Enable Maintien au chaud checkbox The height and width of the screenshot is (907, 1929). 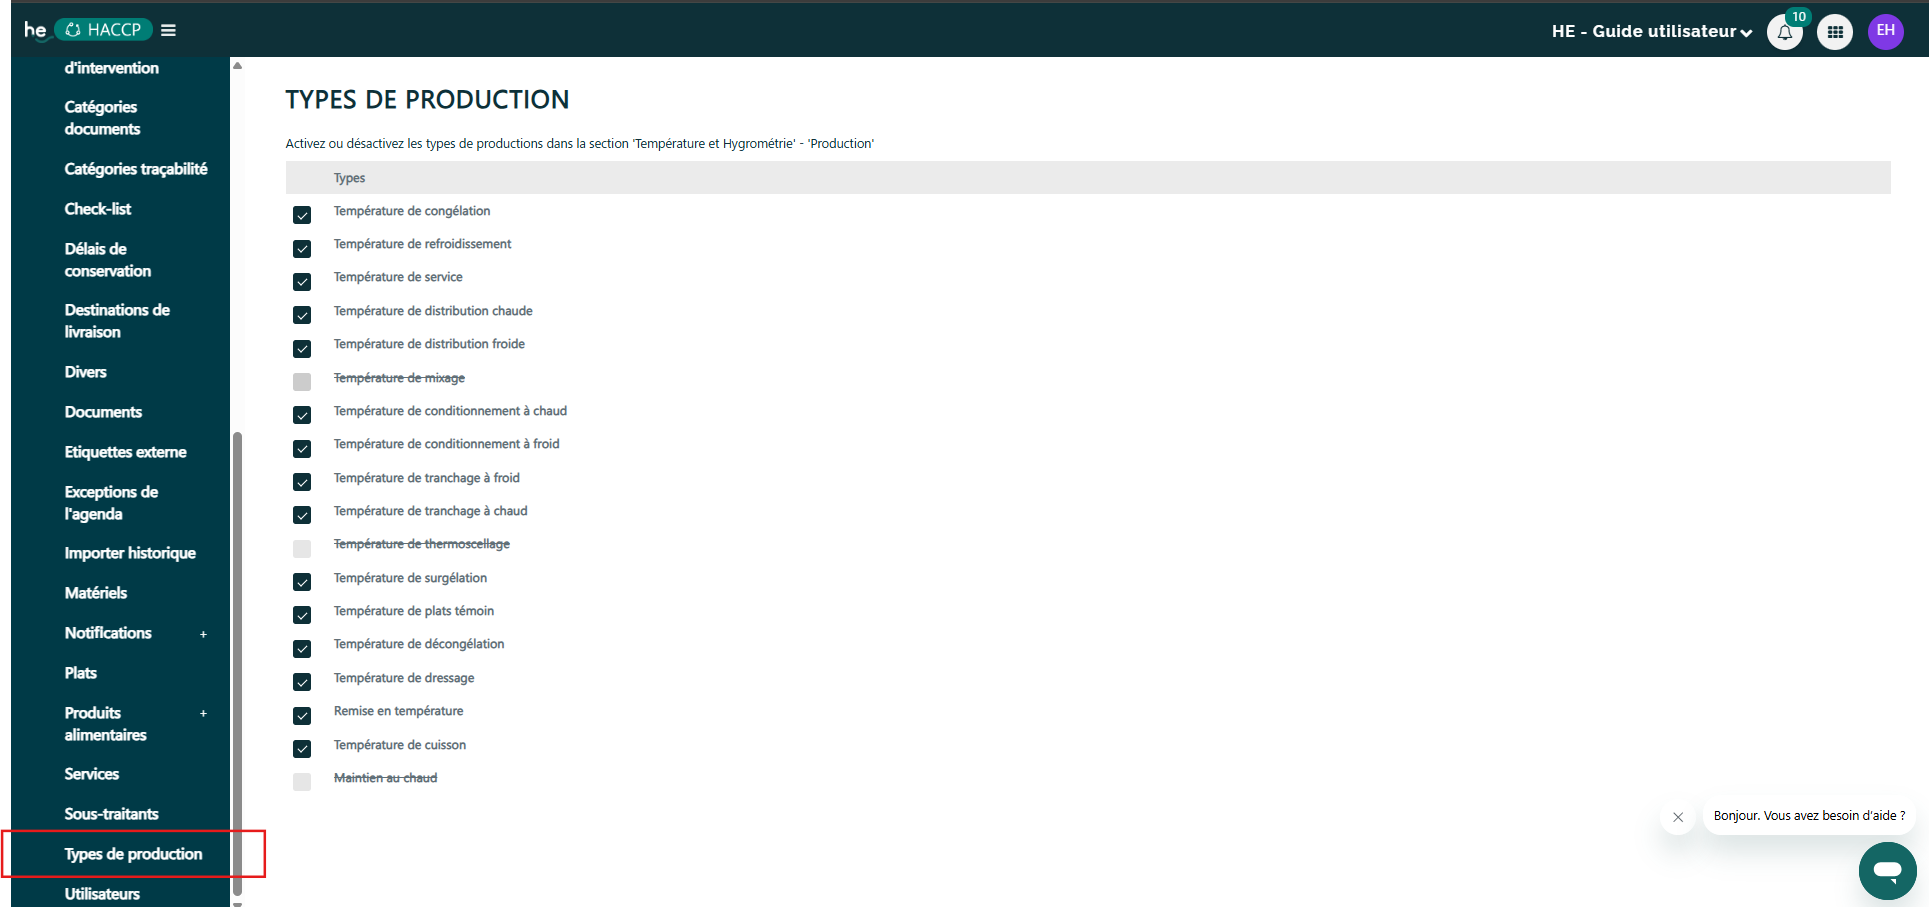(302, 782)
